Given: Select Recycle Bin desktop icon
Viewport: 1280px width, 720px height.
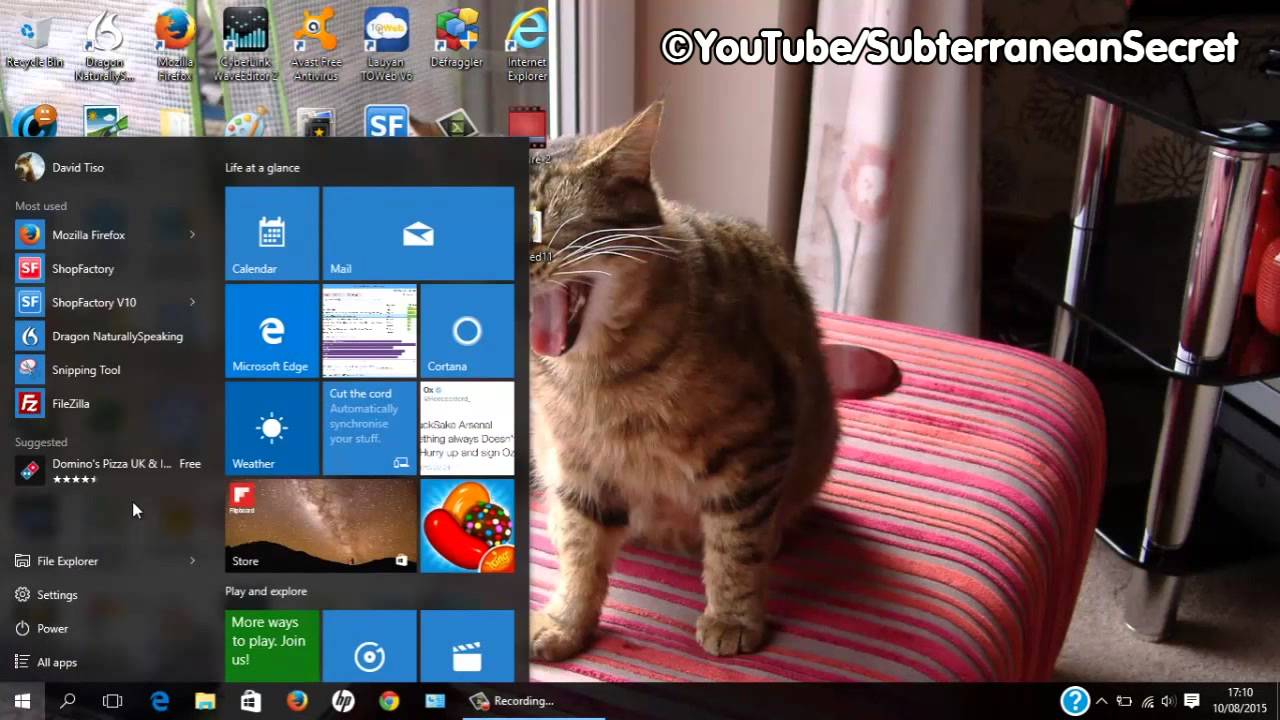Looking at the screenshot, I should 35,41.
